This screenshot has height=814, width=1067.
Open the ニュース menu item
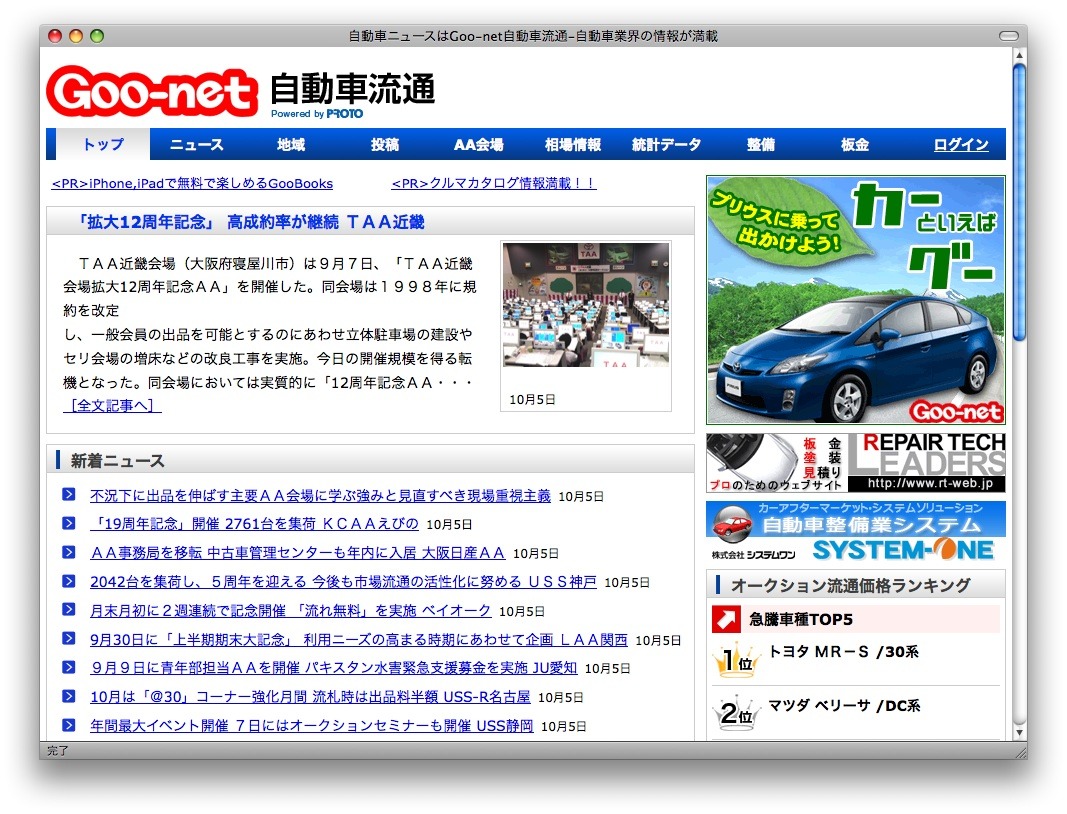(x=197, y=144)
